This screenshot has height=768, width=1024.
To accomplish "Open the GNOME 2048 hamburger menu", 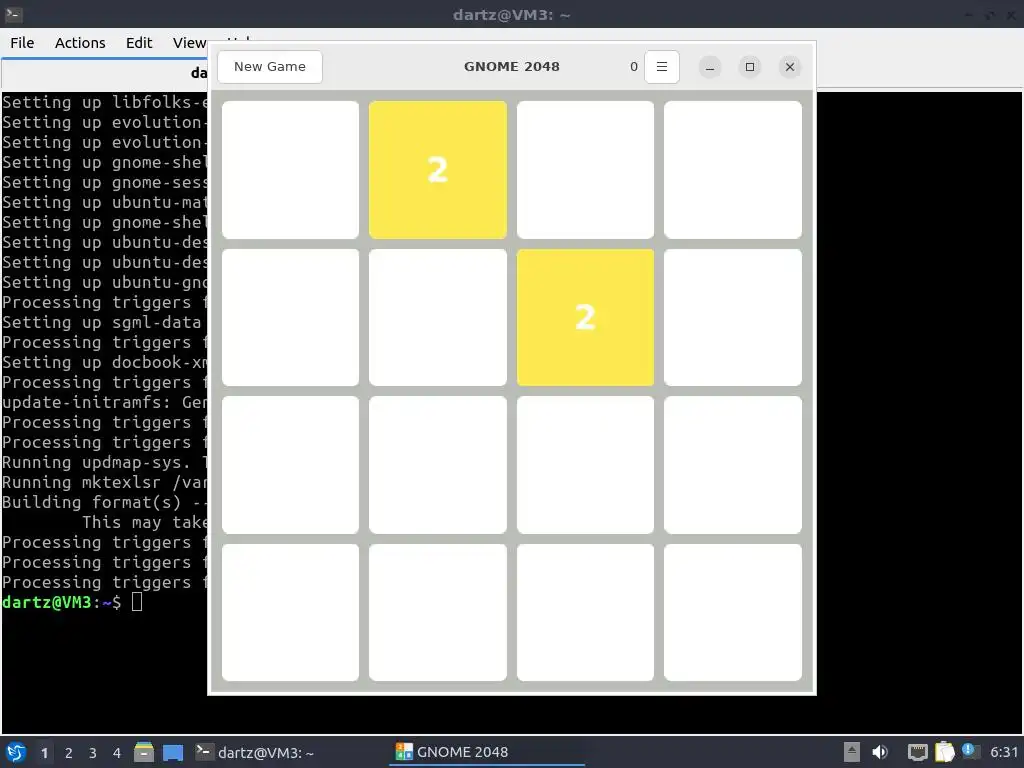I will tap(662, 67).
